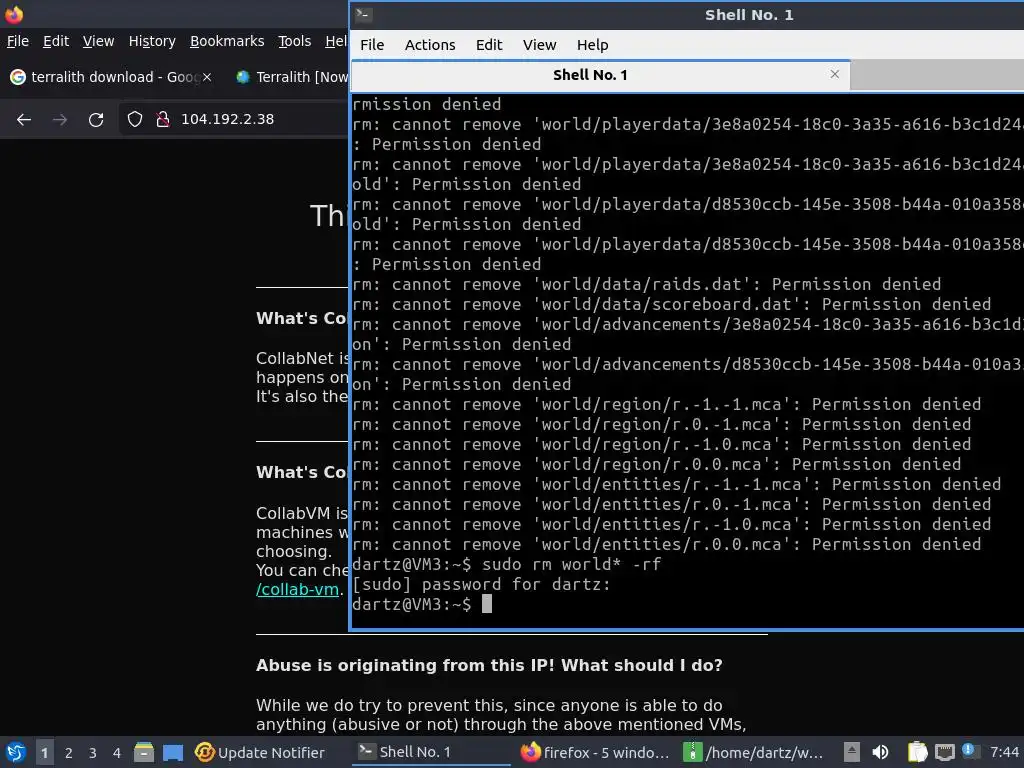Open the Firefox Bookmarks menu
The width and height of the screenshot is (1024, 768).
click(x=227, y=41)
